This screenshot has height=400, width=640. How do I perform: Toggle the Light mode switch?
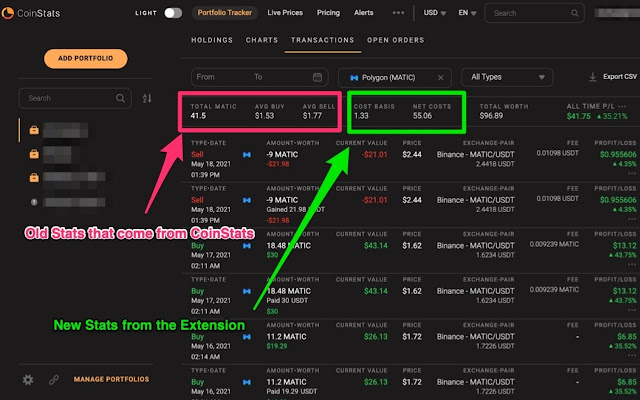click(x=173, y=13)
